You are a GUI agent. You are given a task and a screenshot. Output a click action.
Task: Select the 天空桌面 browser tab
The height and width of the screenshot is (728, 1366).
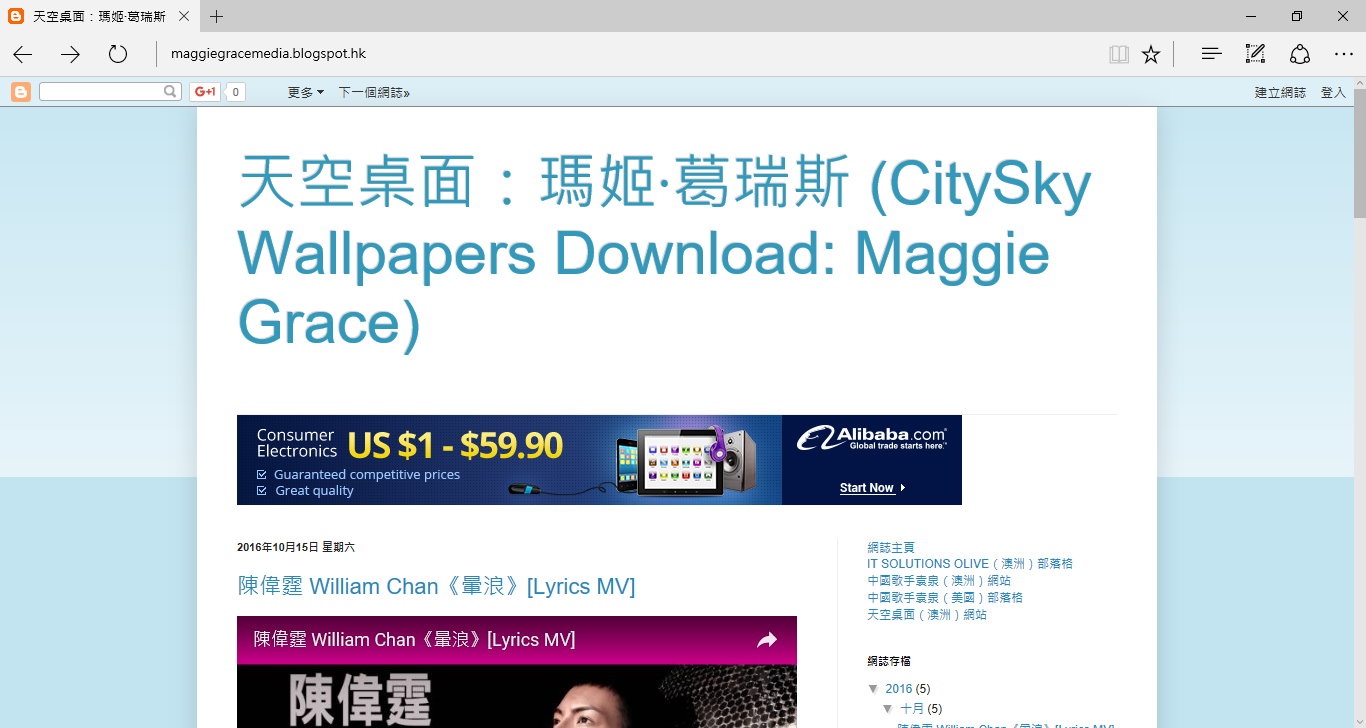[98, 16]
